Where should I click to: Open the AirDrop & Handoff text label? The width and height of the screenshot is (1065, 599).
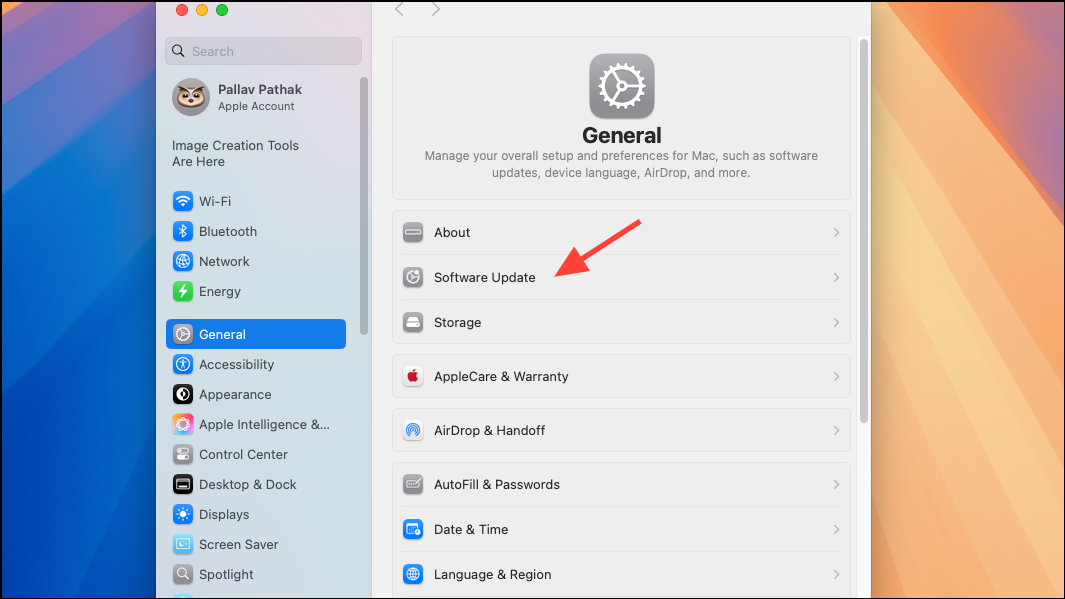pos(489,430)
